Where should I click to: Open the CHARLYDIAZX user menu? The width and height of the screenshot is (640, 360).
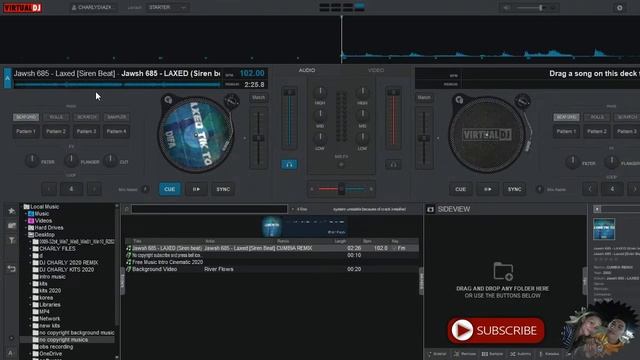pos(92,7)
